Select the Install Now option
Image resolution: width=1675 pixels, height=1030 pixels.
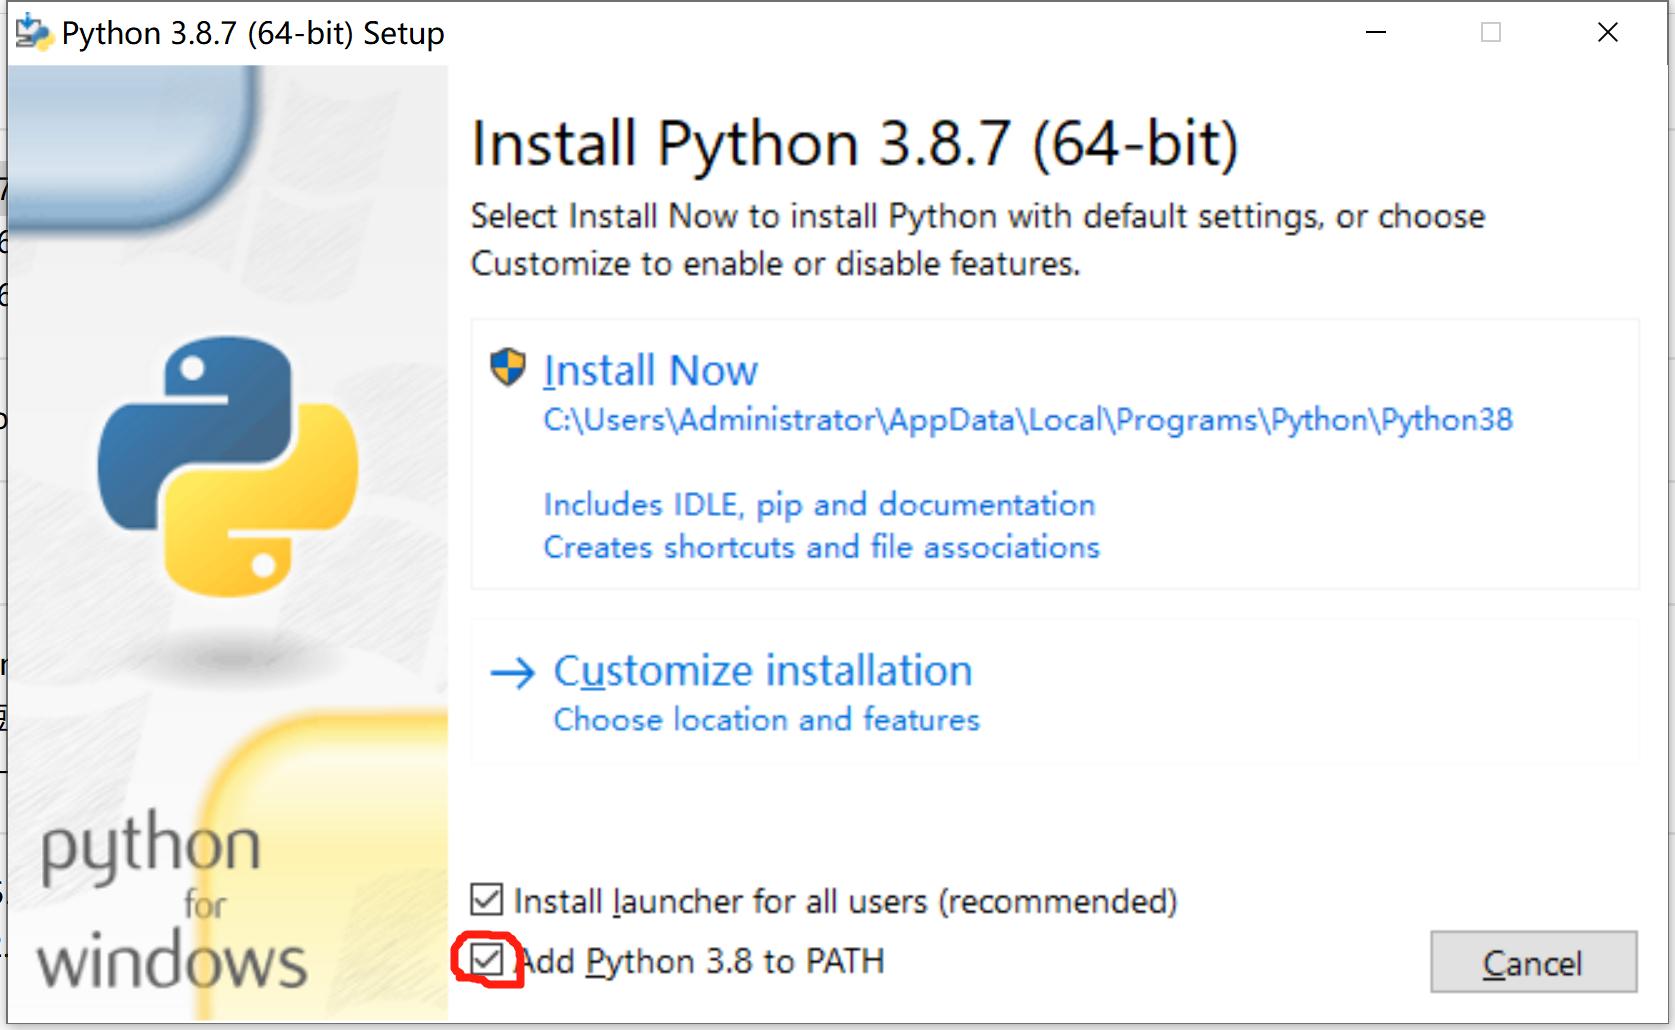(650, 370)
